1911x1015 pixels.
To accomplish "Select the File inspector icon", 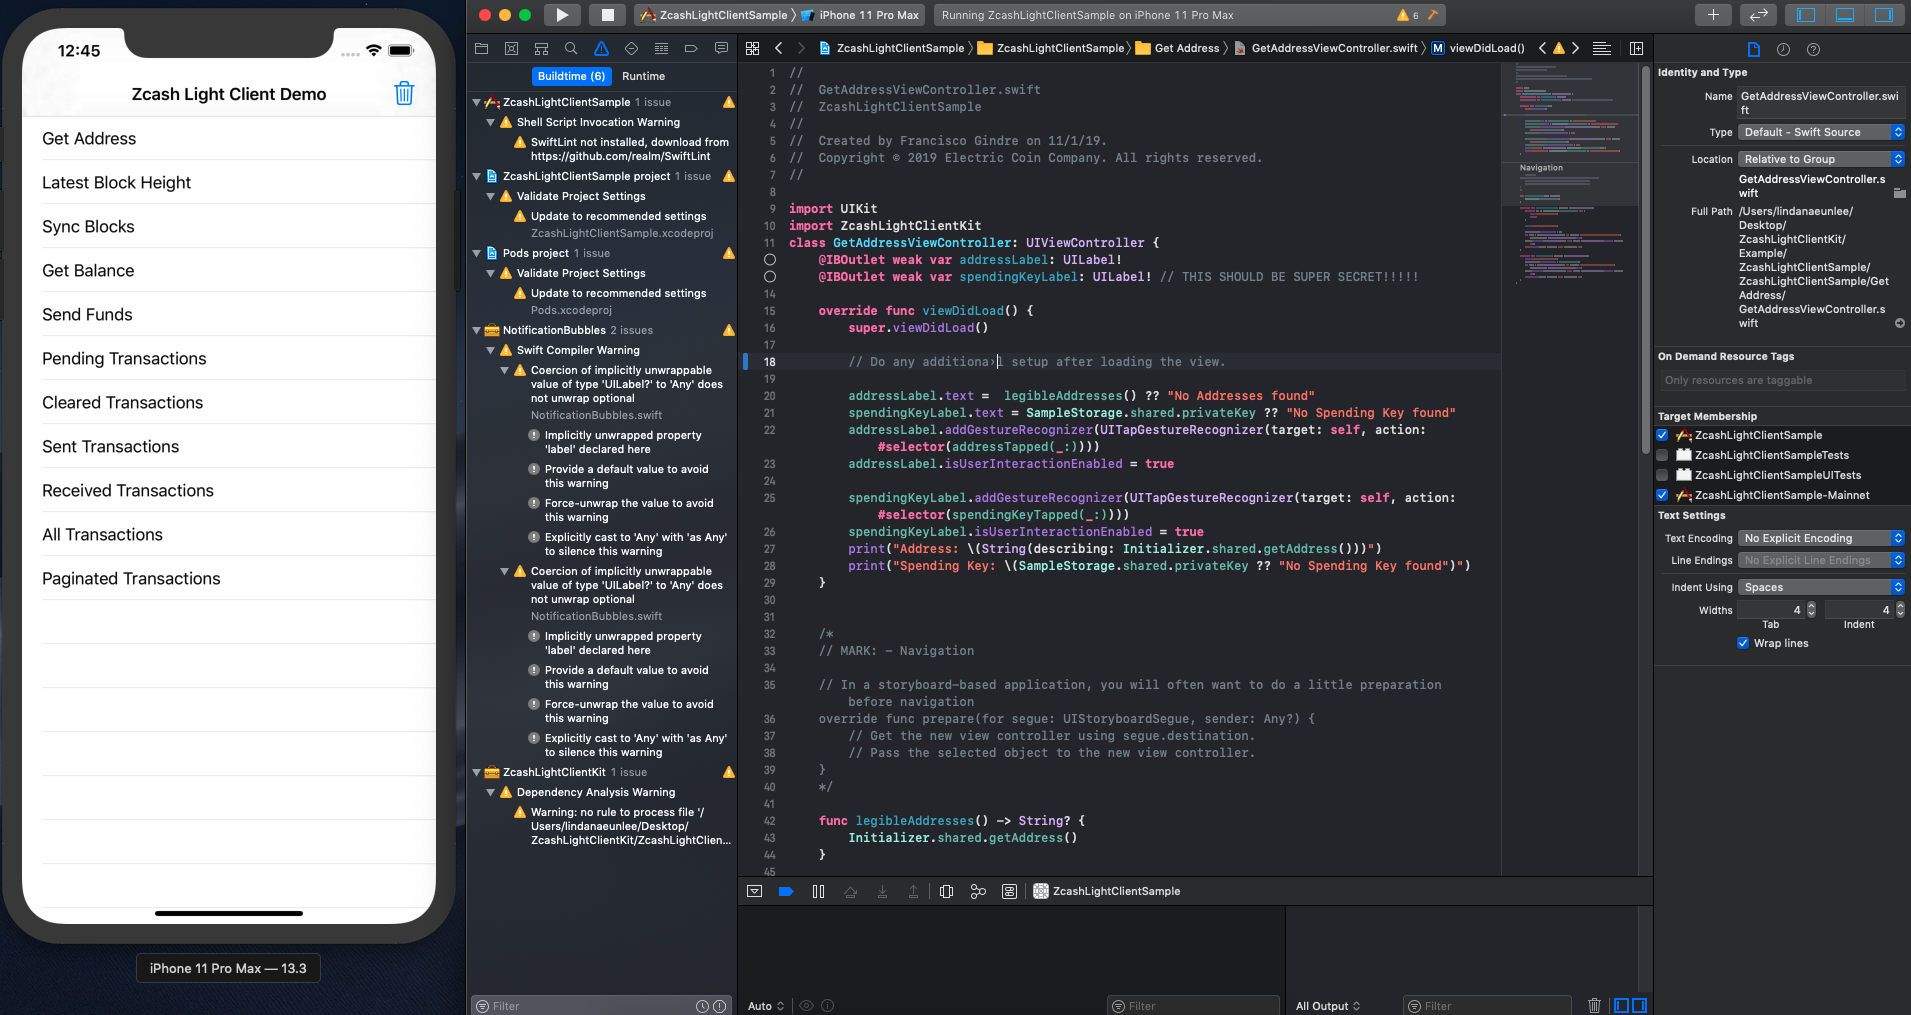I will (x=1753, y=49).
